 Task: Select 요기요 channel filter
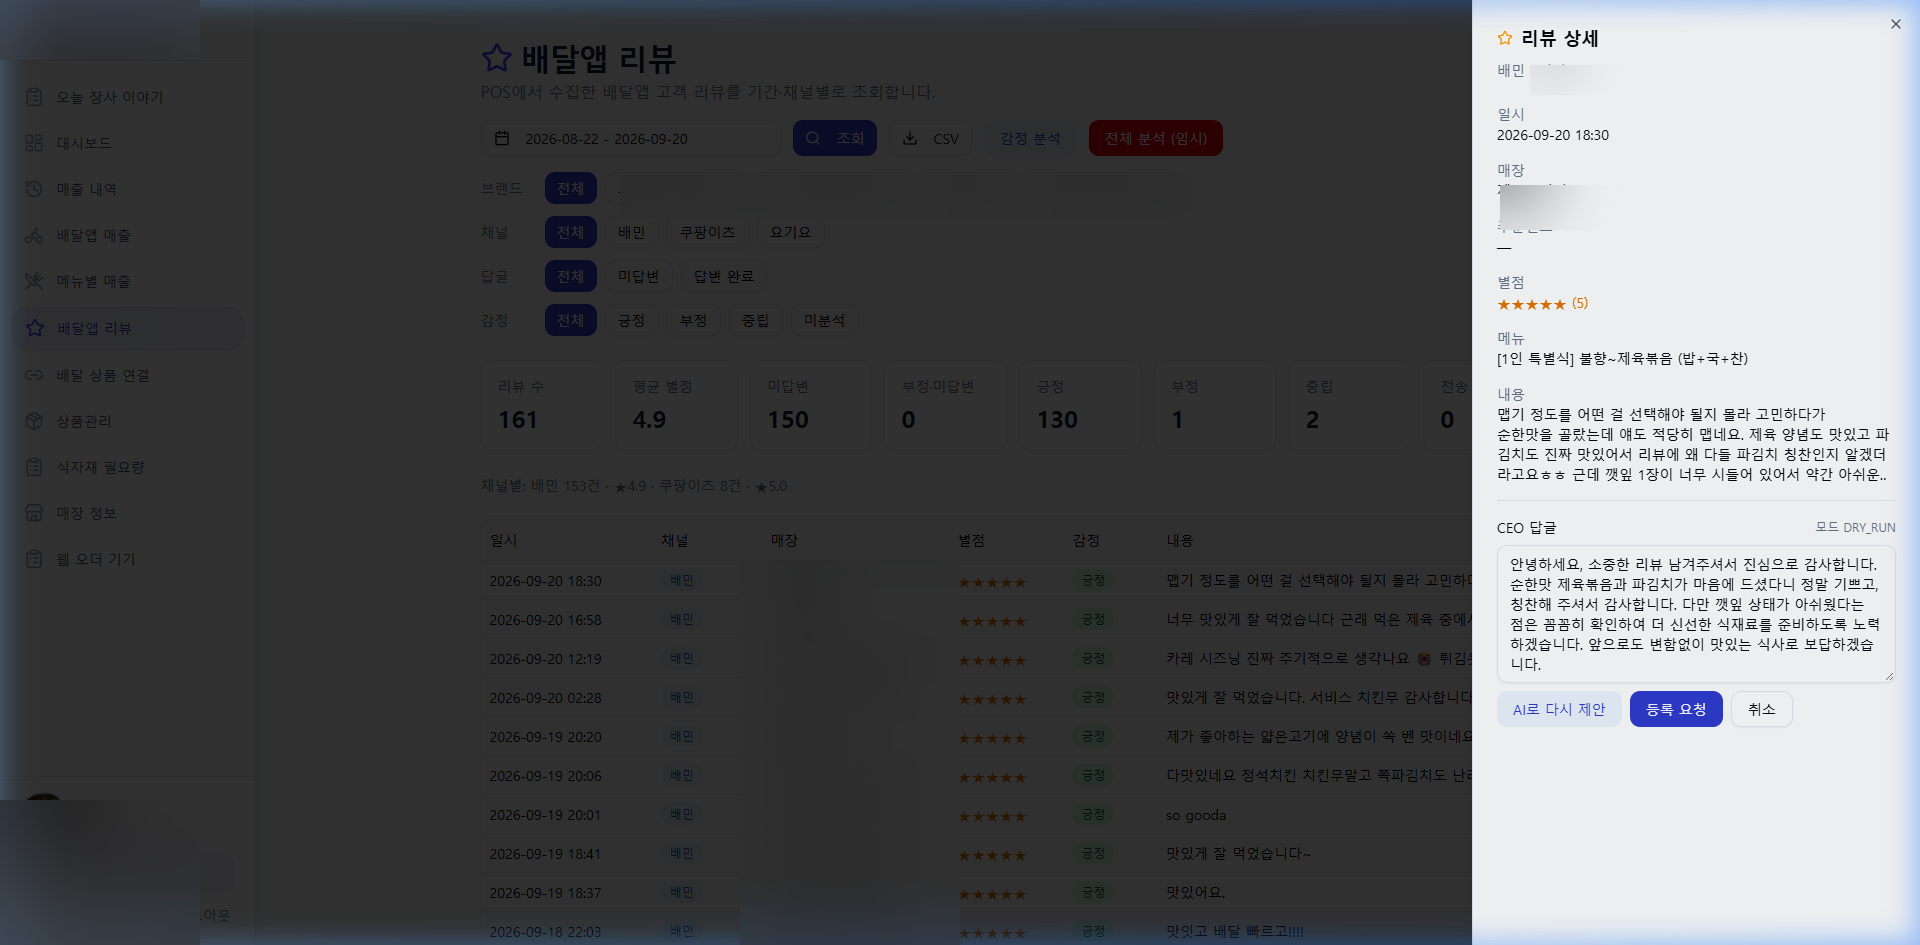[790, 232]
